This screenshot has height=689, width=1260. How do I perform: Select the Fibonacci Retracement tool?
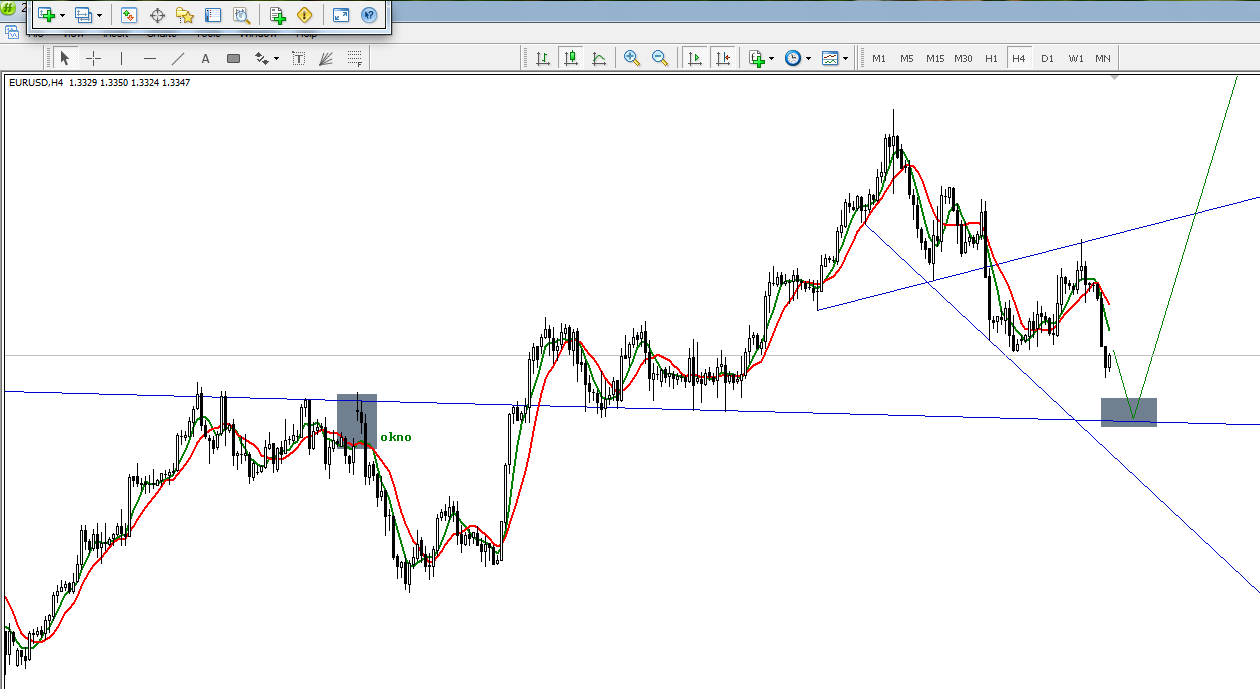click(354, 58)
